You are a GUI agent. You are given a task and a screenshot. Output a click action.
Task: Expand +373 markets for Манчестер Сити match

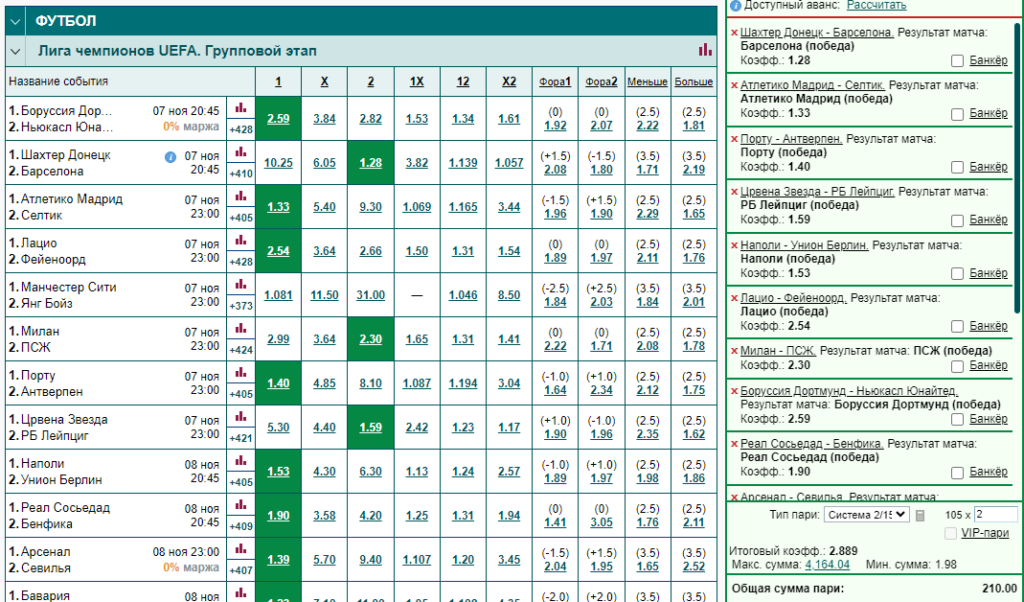point(241,306)
